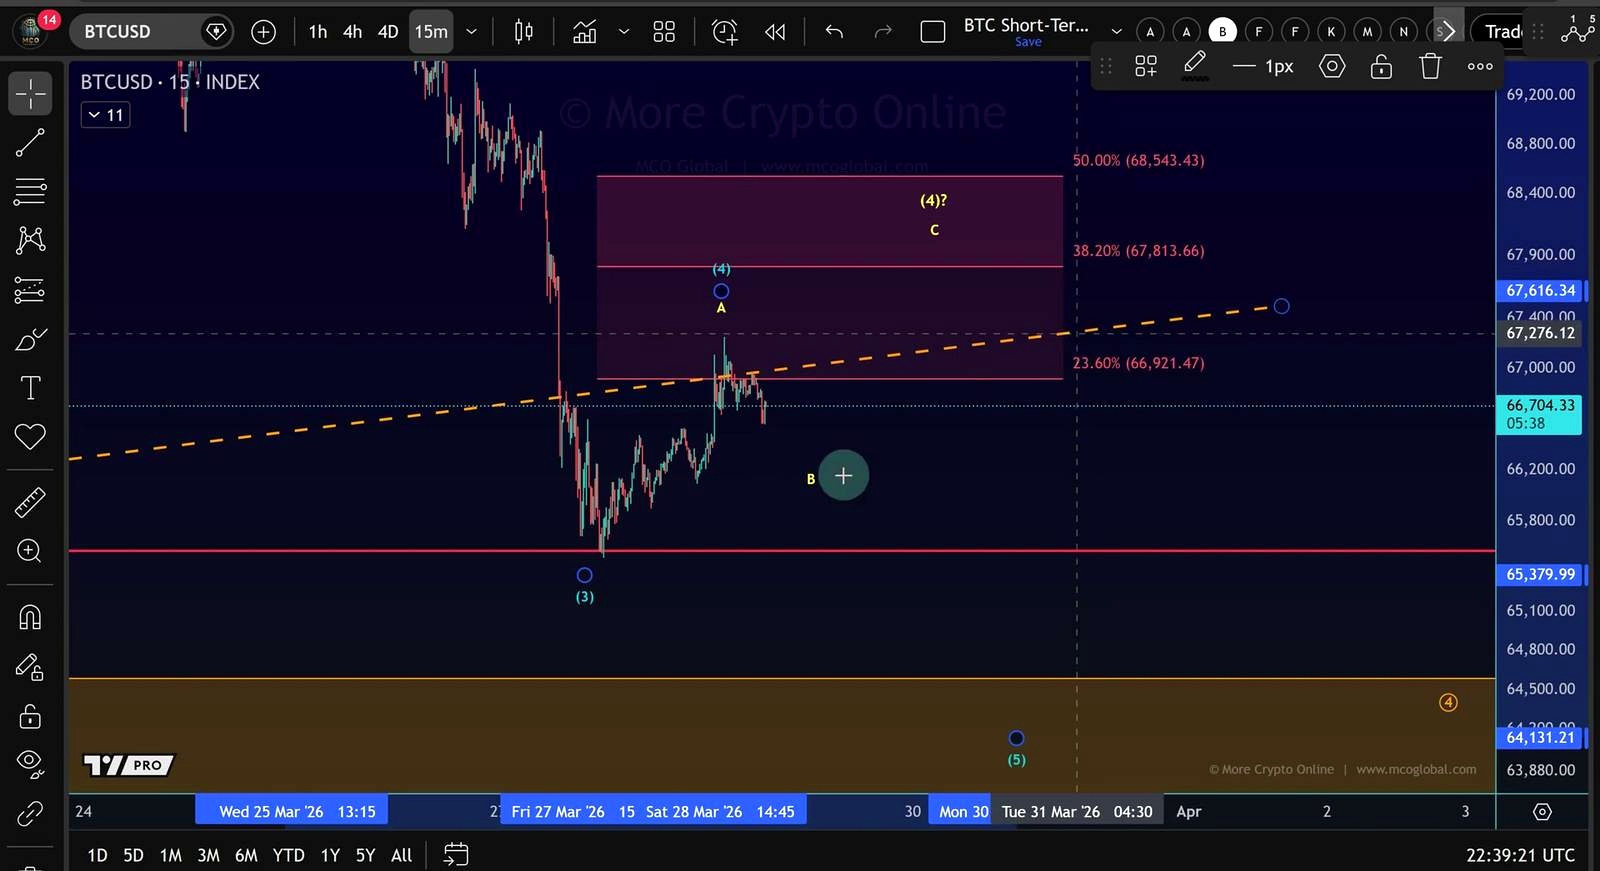Activate the zoom in tool
Image resolution: width=1600 pixels, height=871 pixels.
30,551
